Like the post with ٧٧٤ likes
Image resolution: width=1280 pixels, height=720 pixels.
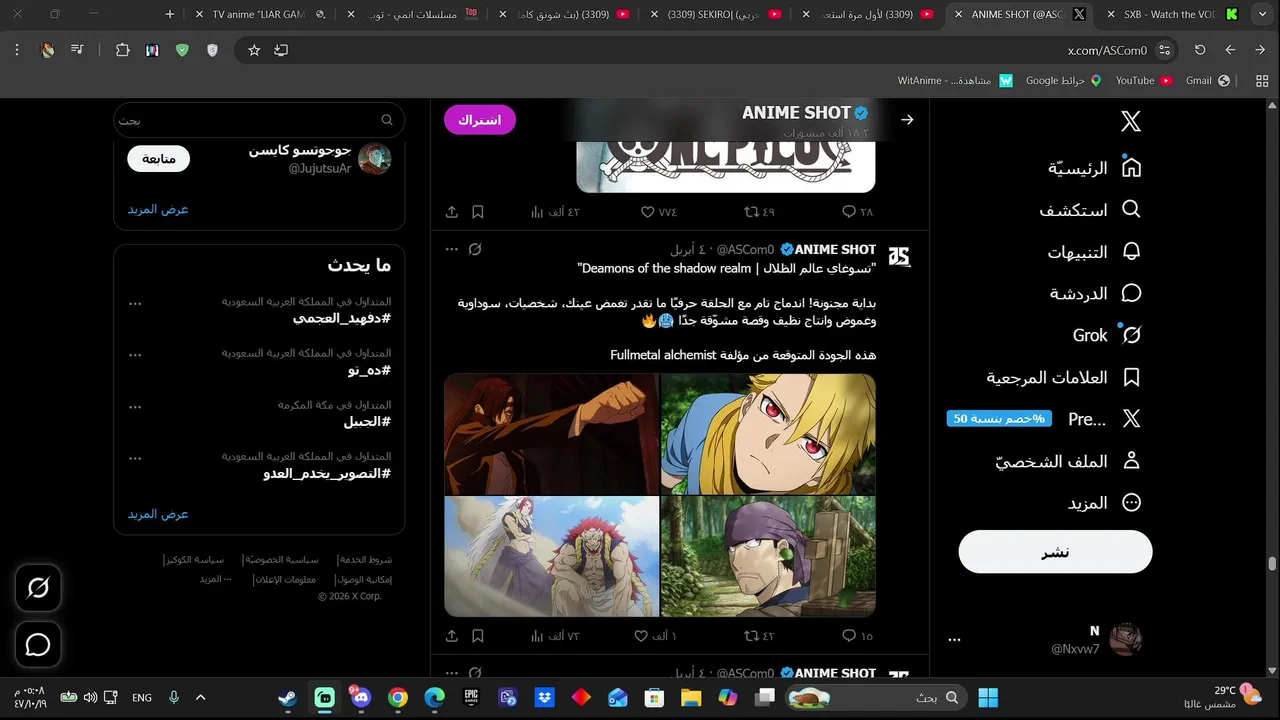coord(659,212)
